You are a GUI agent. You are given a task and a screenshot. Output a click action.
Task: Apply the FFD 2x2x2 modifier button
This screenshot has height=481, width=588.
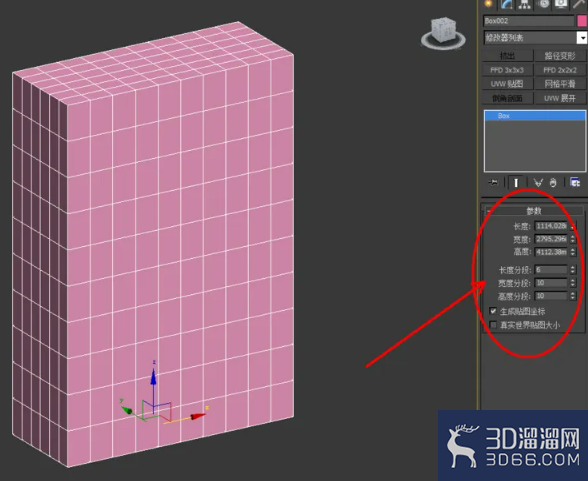[x=560, y=70]
